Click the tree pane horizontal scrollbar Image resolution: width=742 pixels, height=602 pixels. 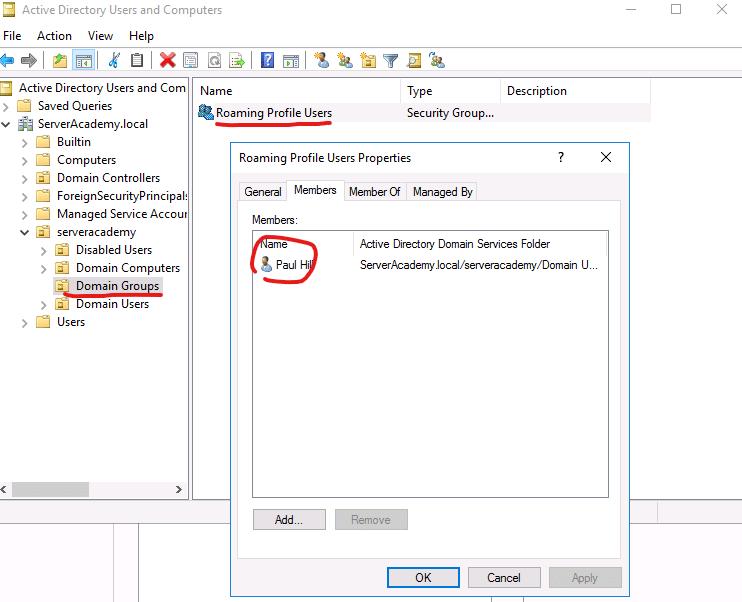[x=50, y=490]
